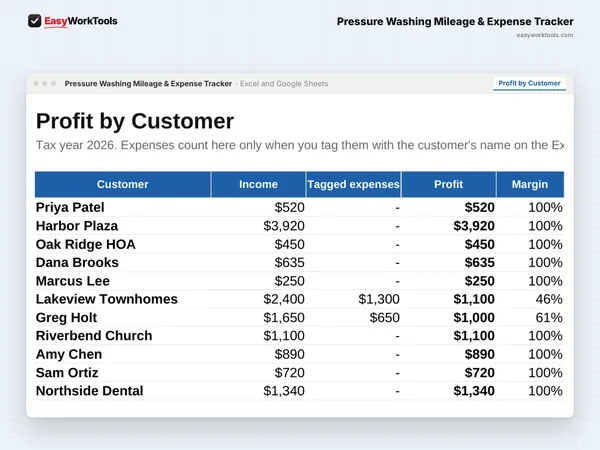Click the Tax year 2026 description text
The width and height of the screenshot is (600, 450).
[x=300, y=145]
